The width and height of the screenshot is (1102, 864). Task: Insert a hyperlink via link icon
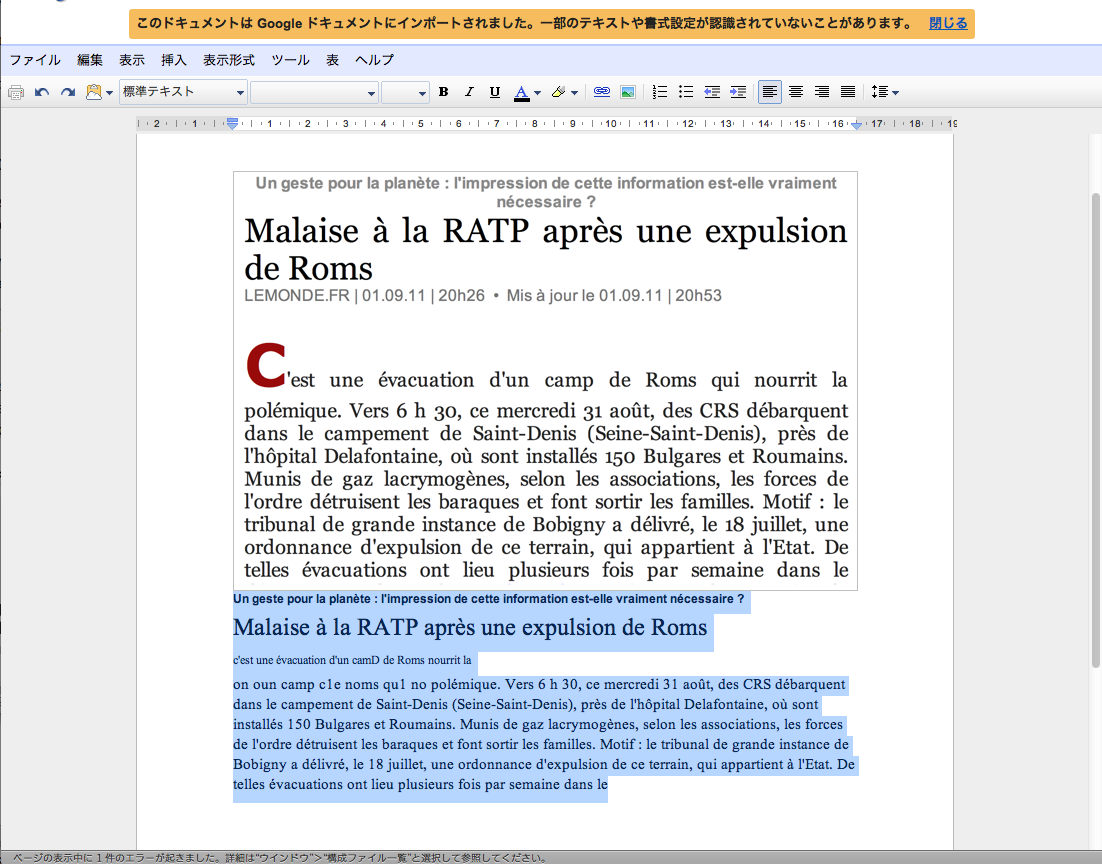coord(602,92)
